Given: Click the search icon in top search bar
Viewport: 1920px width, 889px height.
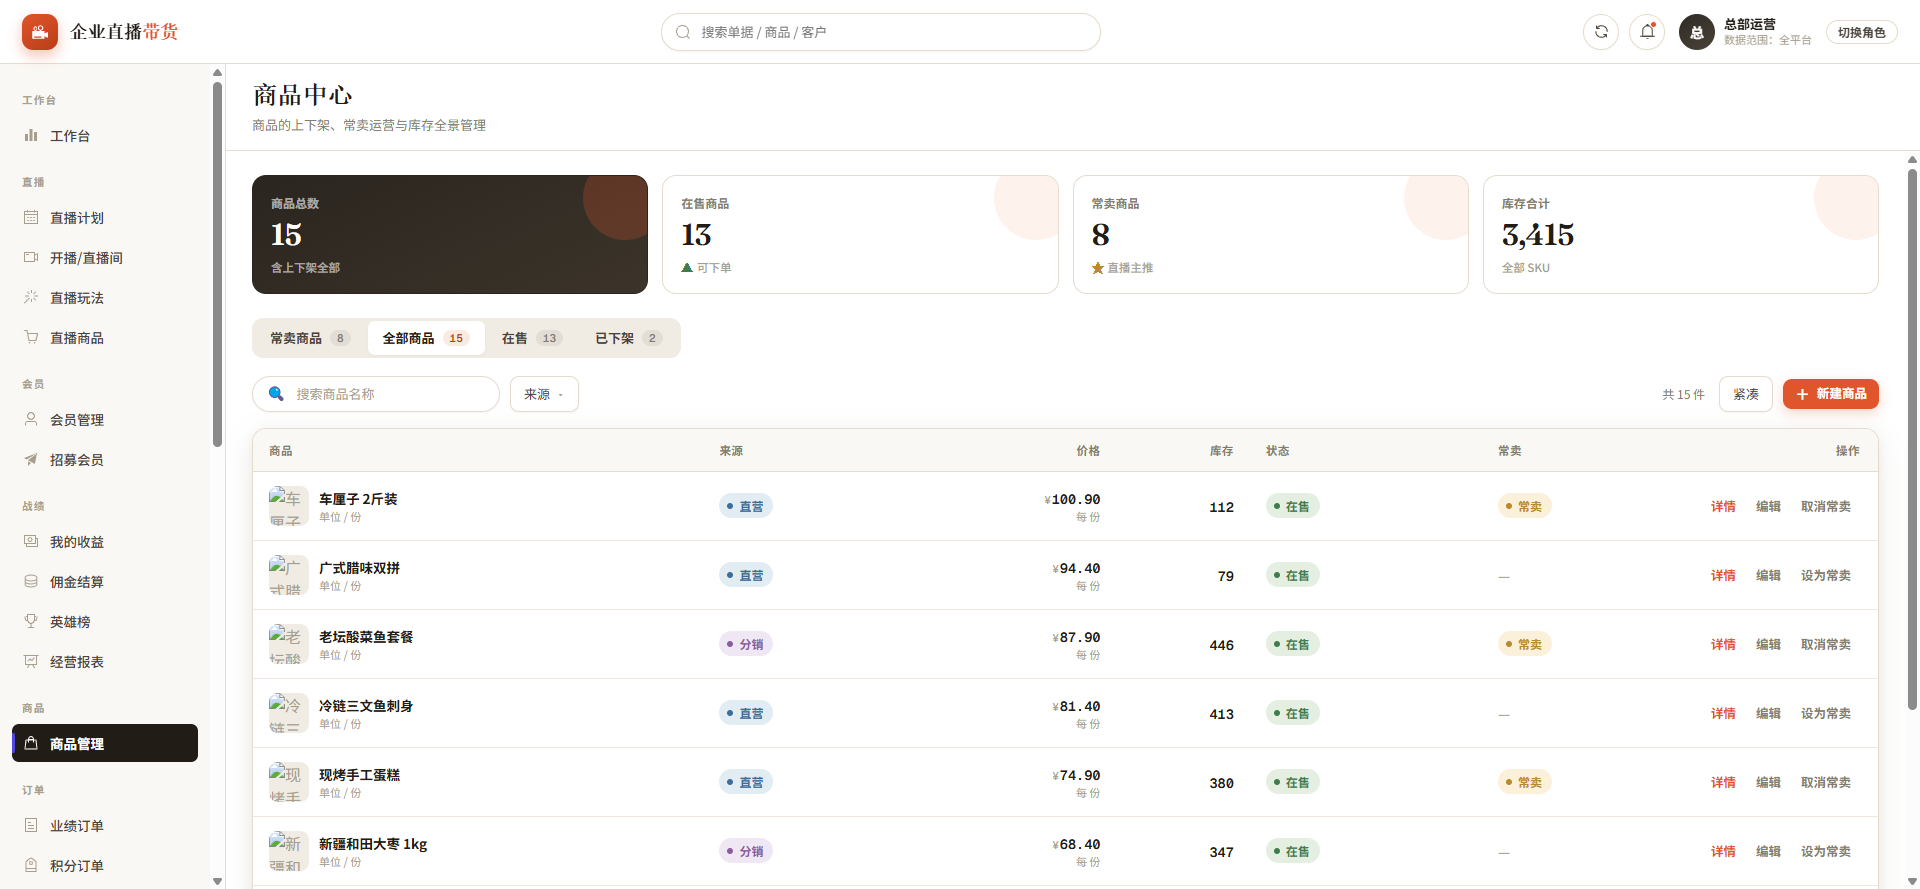Looking at the screenshot, I should tap(683, 32).
